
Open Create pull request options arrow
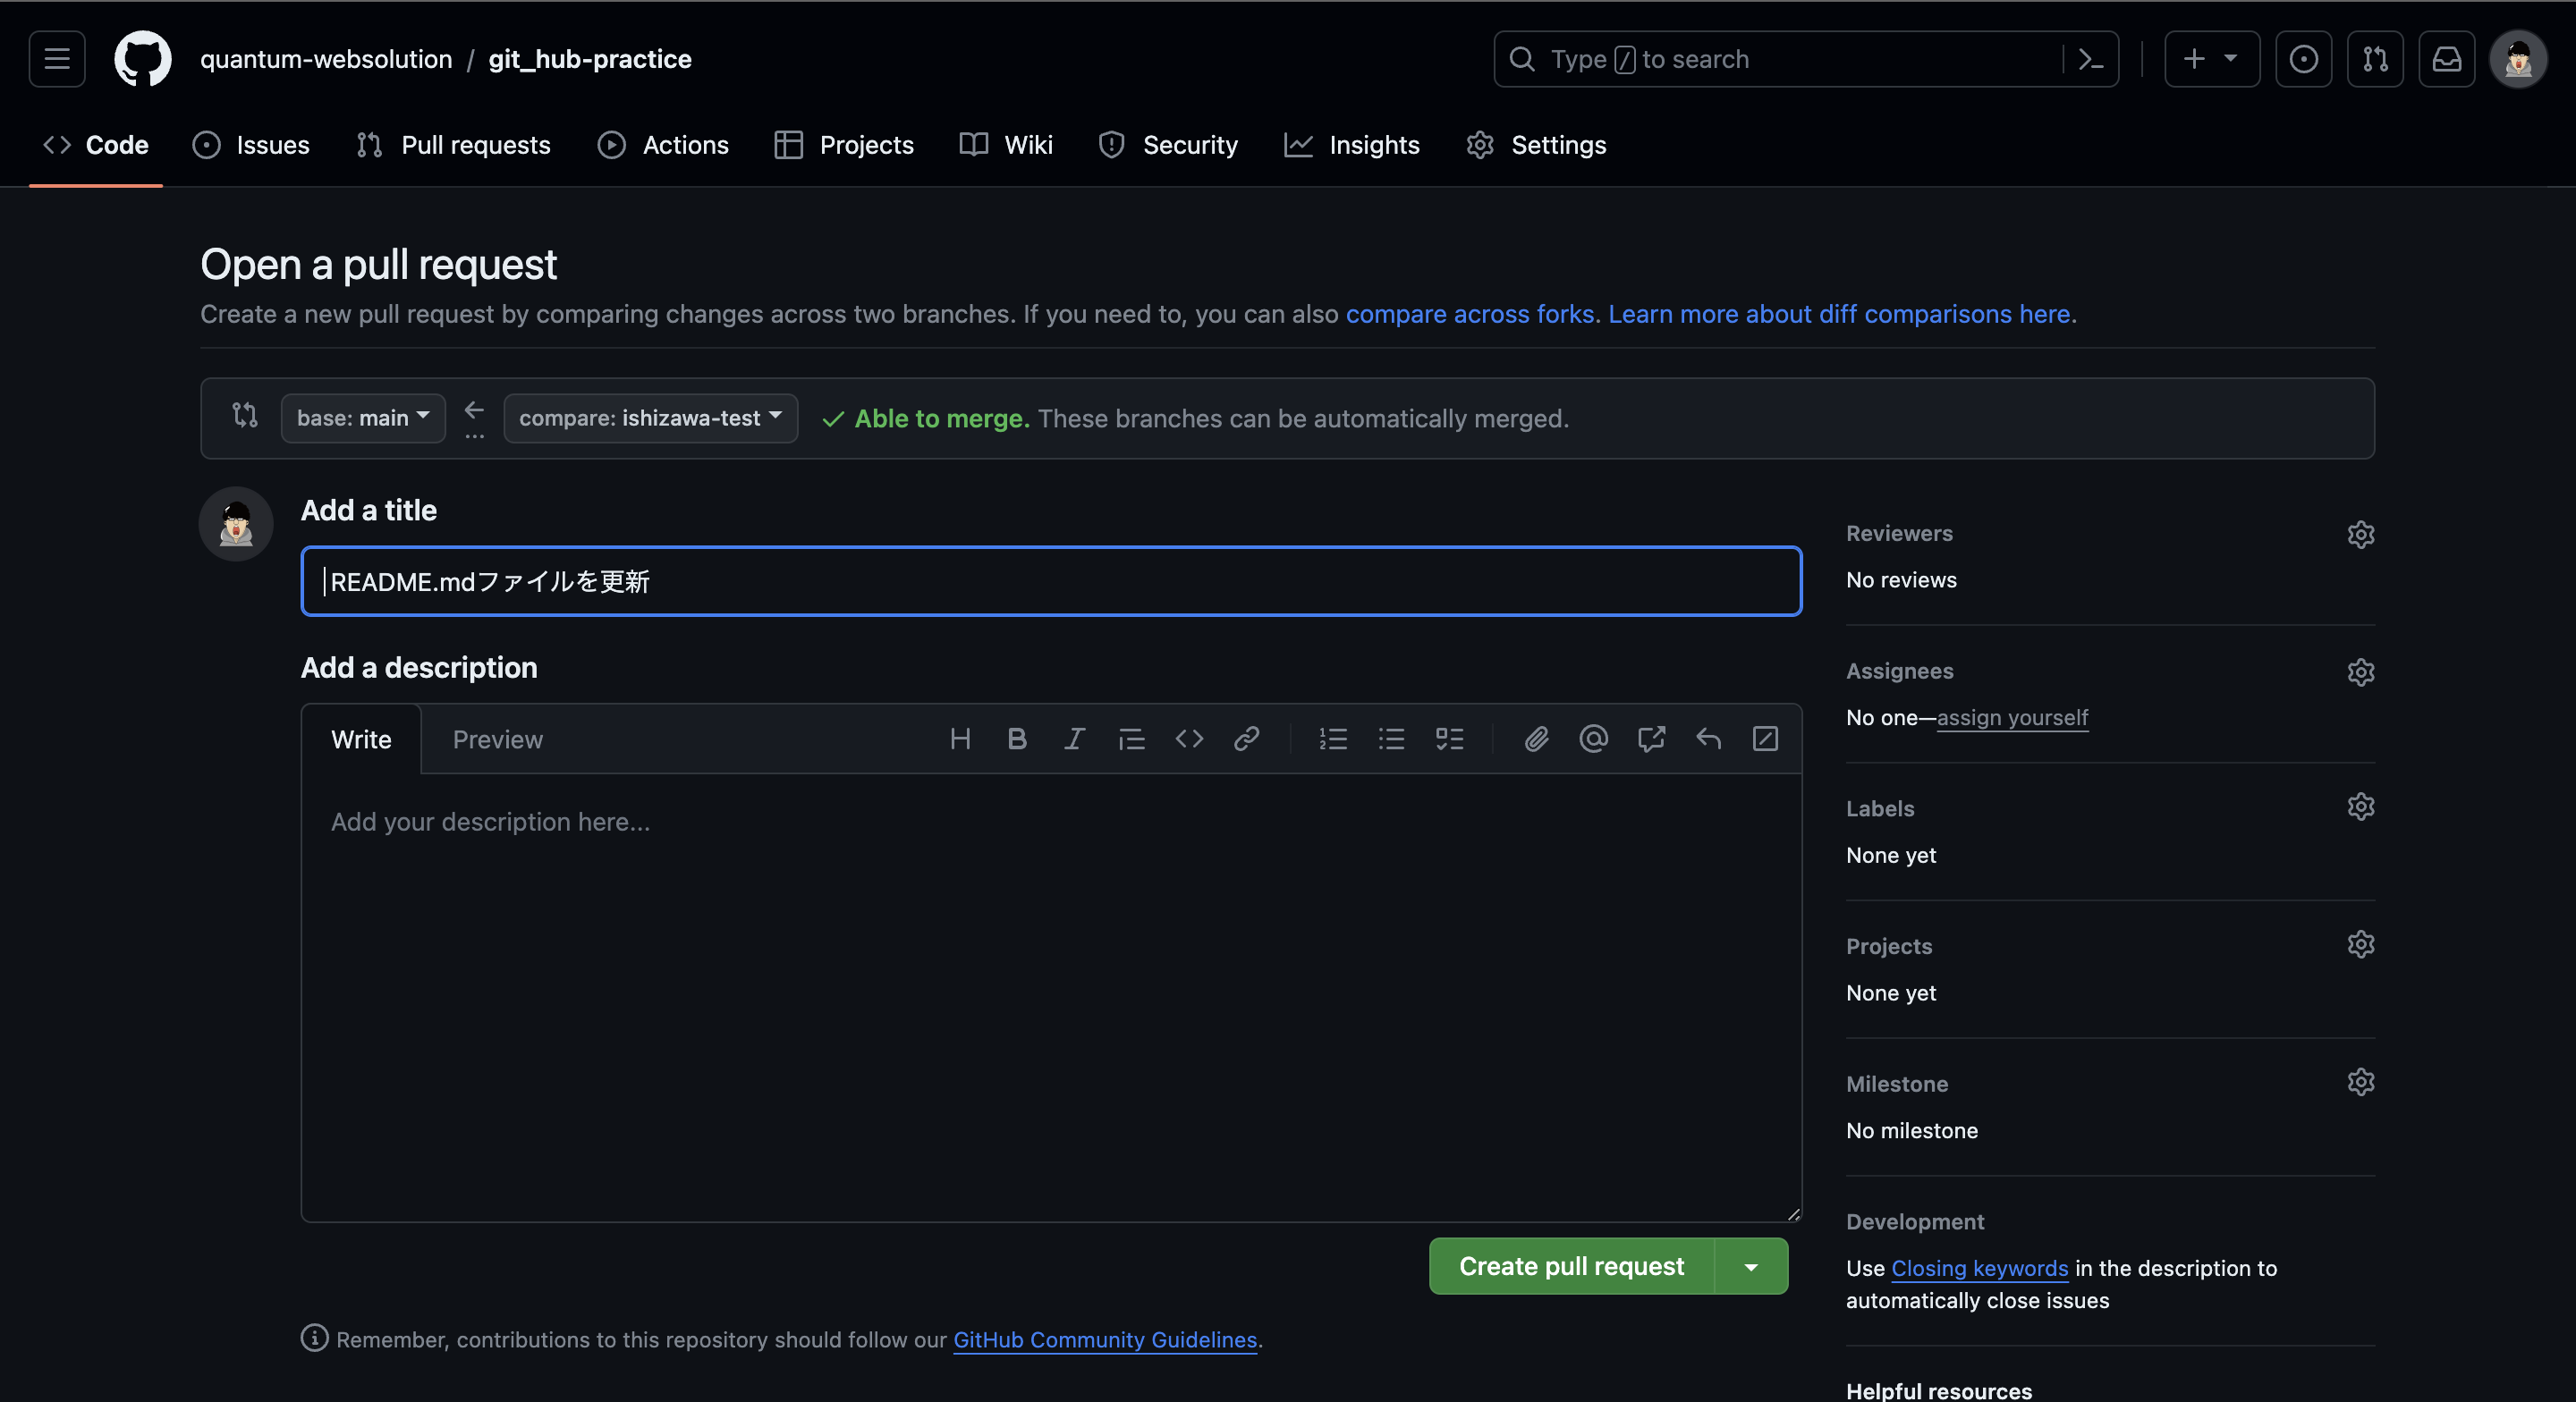[1751, 1267]
